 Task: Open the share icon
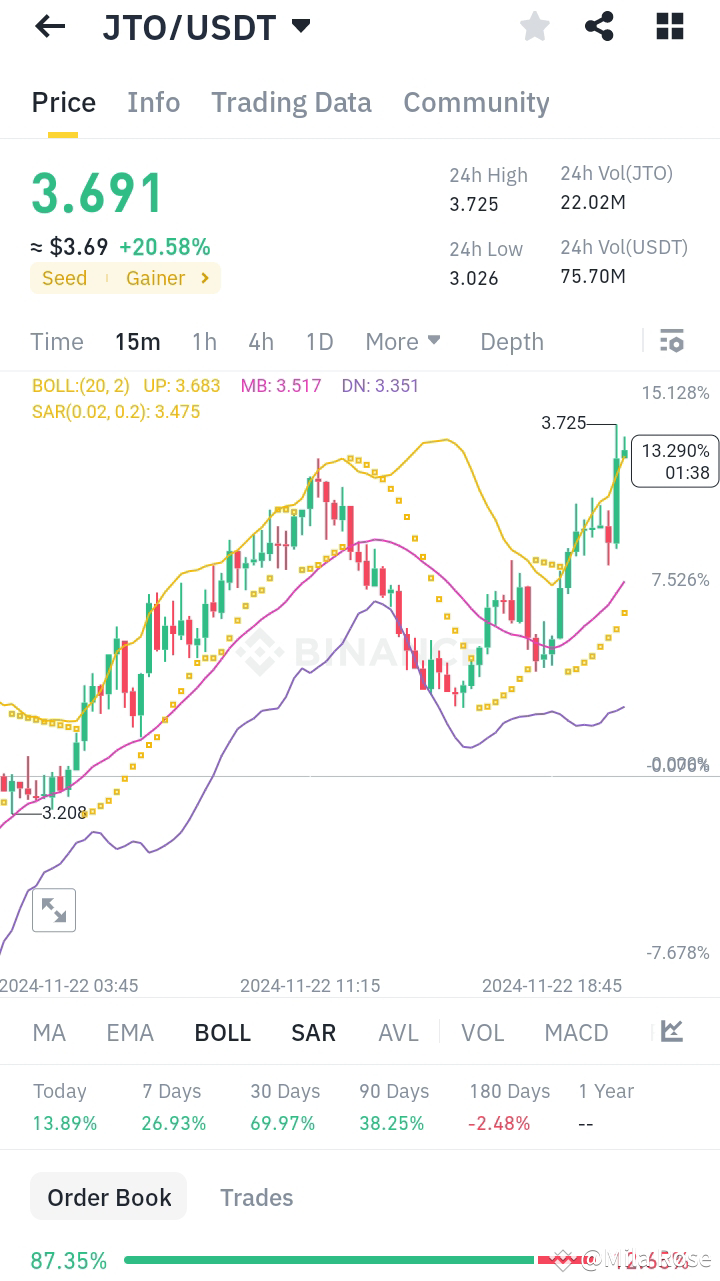pos(599,26)
